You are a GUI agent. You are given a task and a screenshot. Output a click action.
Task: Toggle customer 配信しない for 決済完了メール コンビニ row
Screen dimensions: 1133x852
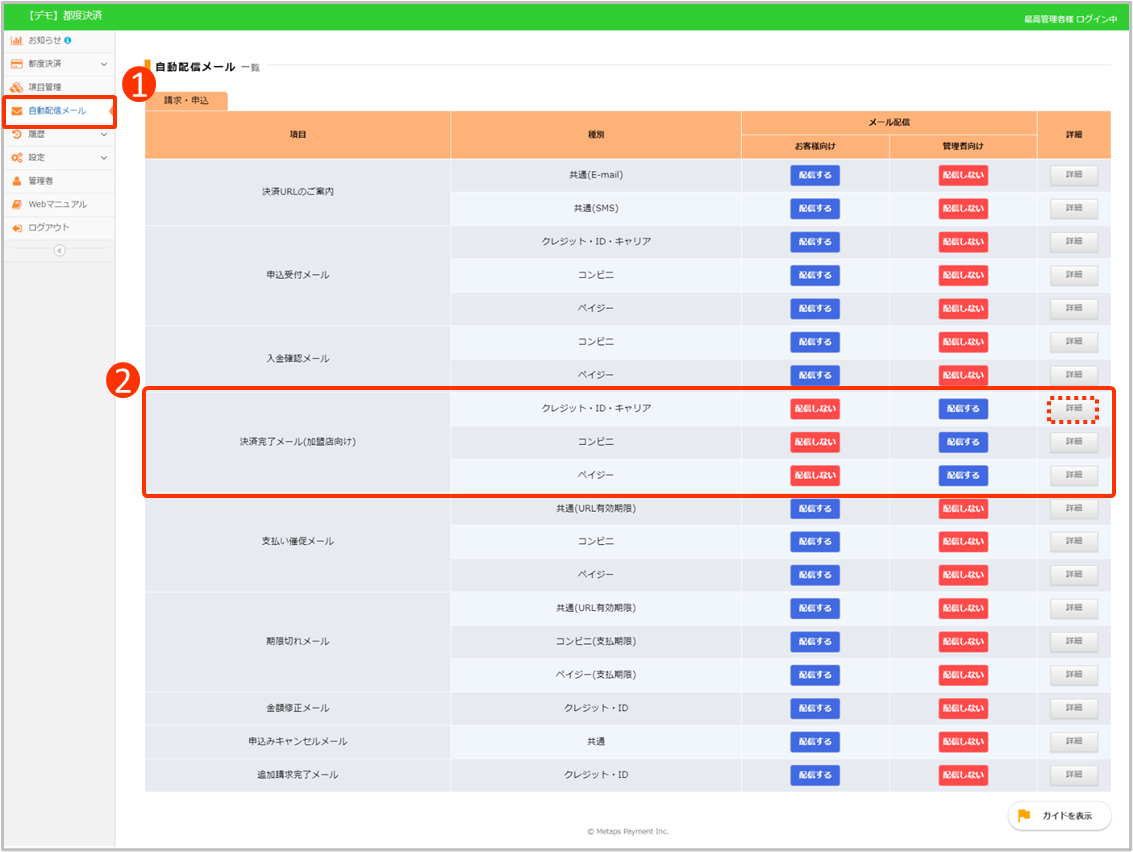[x=815, y=442]
